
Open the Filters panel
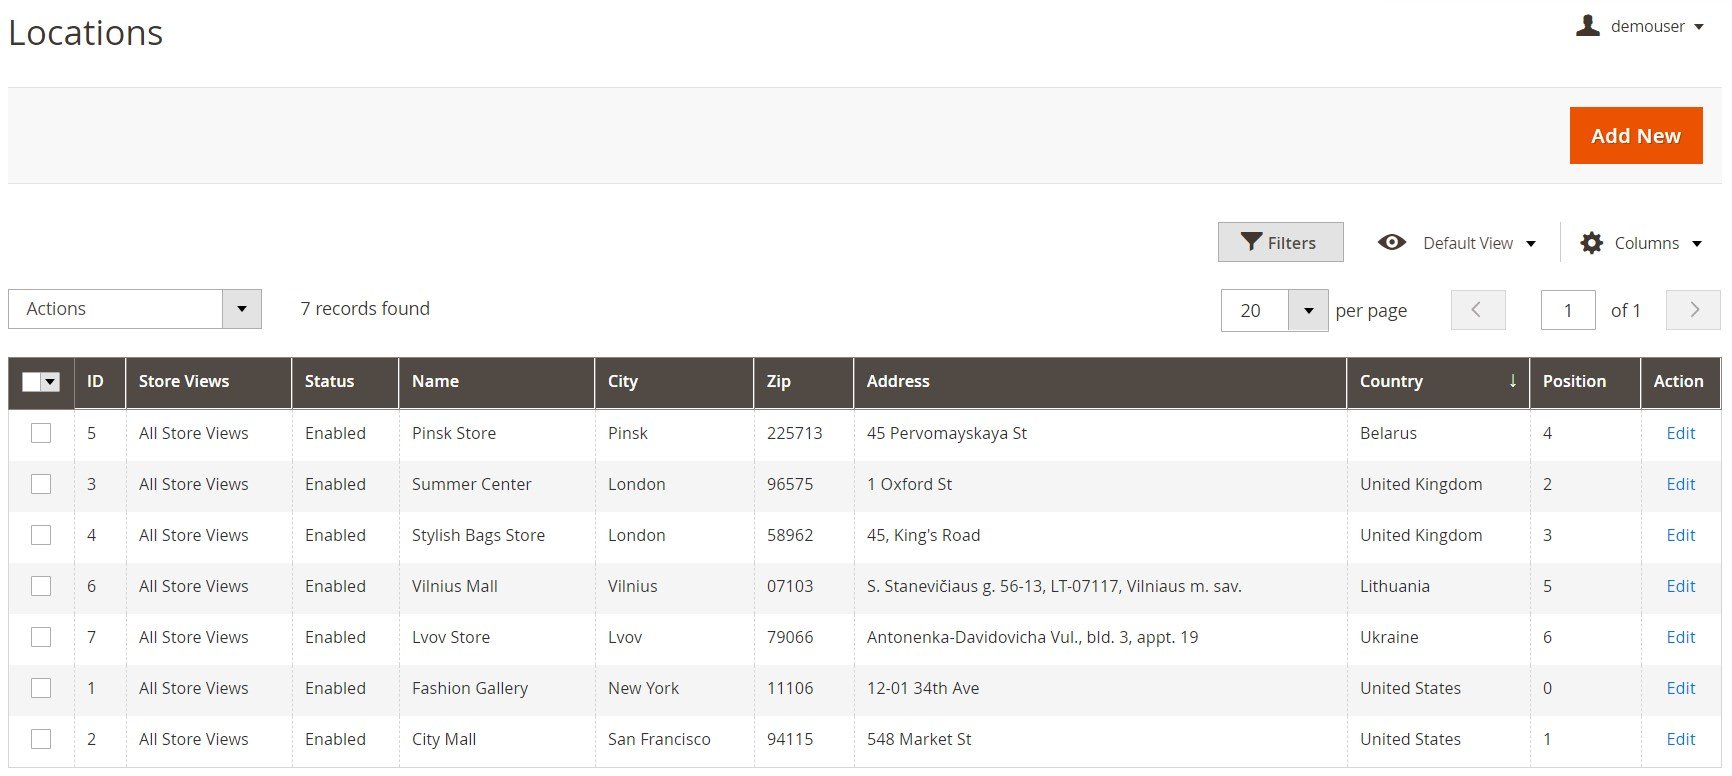pyautogui.click(x=1280, y=242)
